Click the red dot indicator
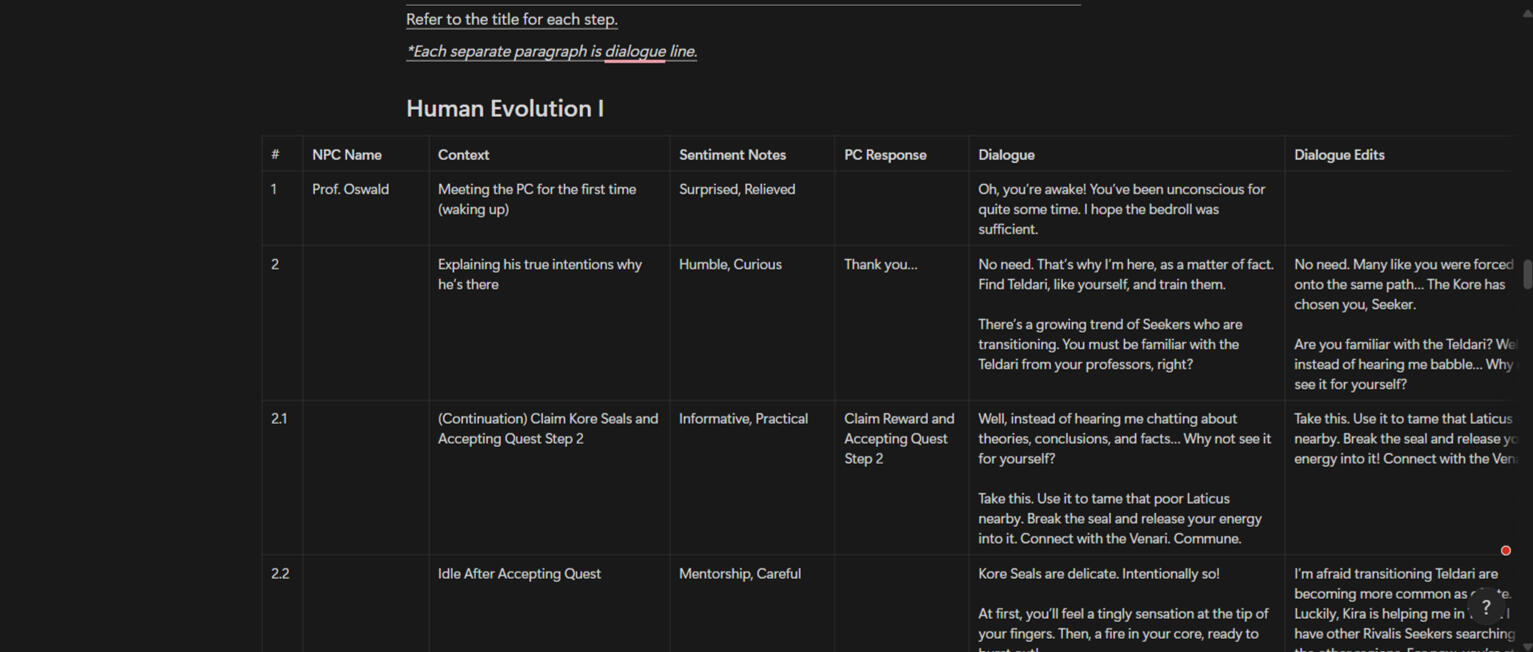The height and width of the screenshot is (652, 1533). click(x=1505, y=551)
